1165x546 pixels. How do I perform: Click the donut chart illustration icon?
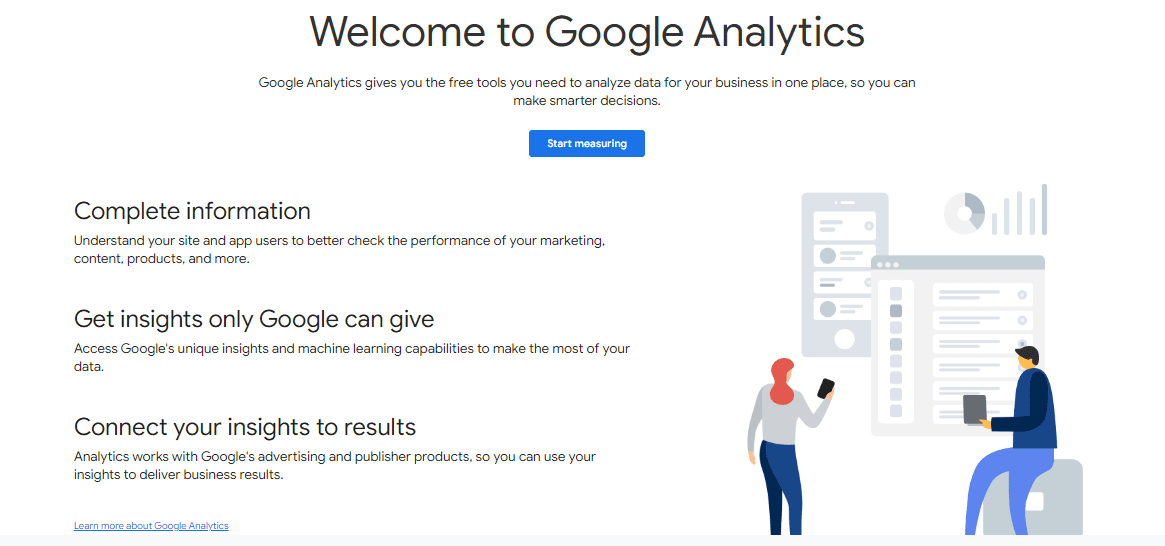(x=964, y=213)
